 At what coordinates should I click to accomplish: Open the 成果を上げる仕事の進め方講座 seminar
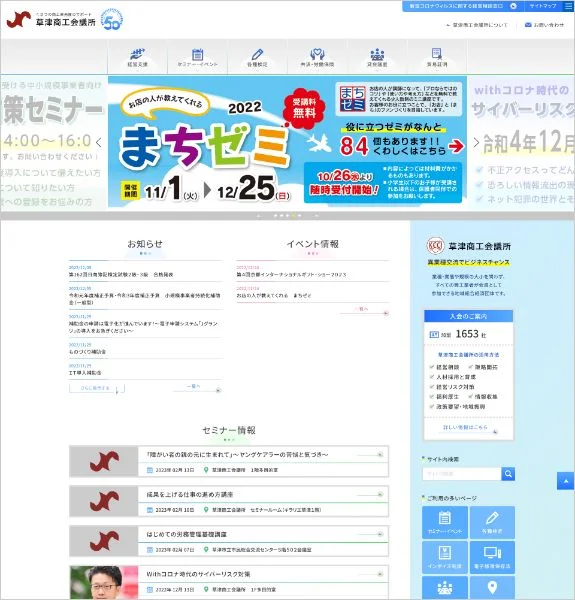tap(229, 501)
